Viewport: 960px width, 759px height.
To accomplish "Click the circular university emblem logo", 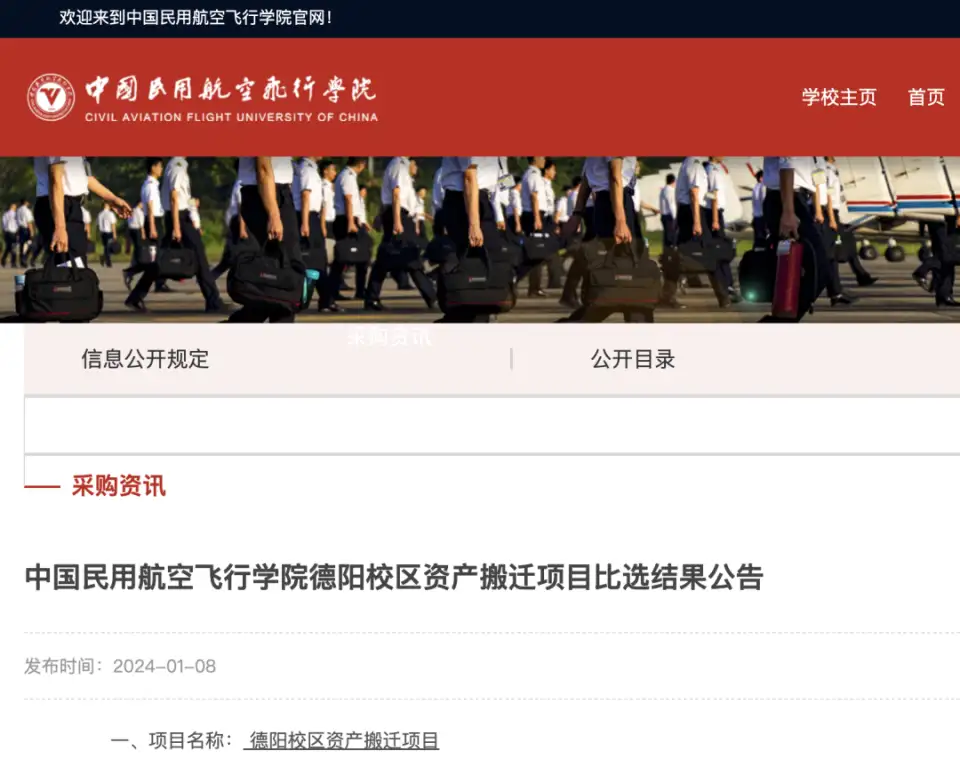I will click(x=51, y=97).
